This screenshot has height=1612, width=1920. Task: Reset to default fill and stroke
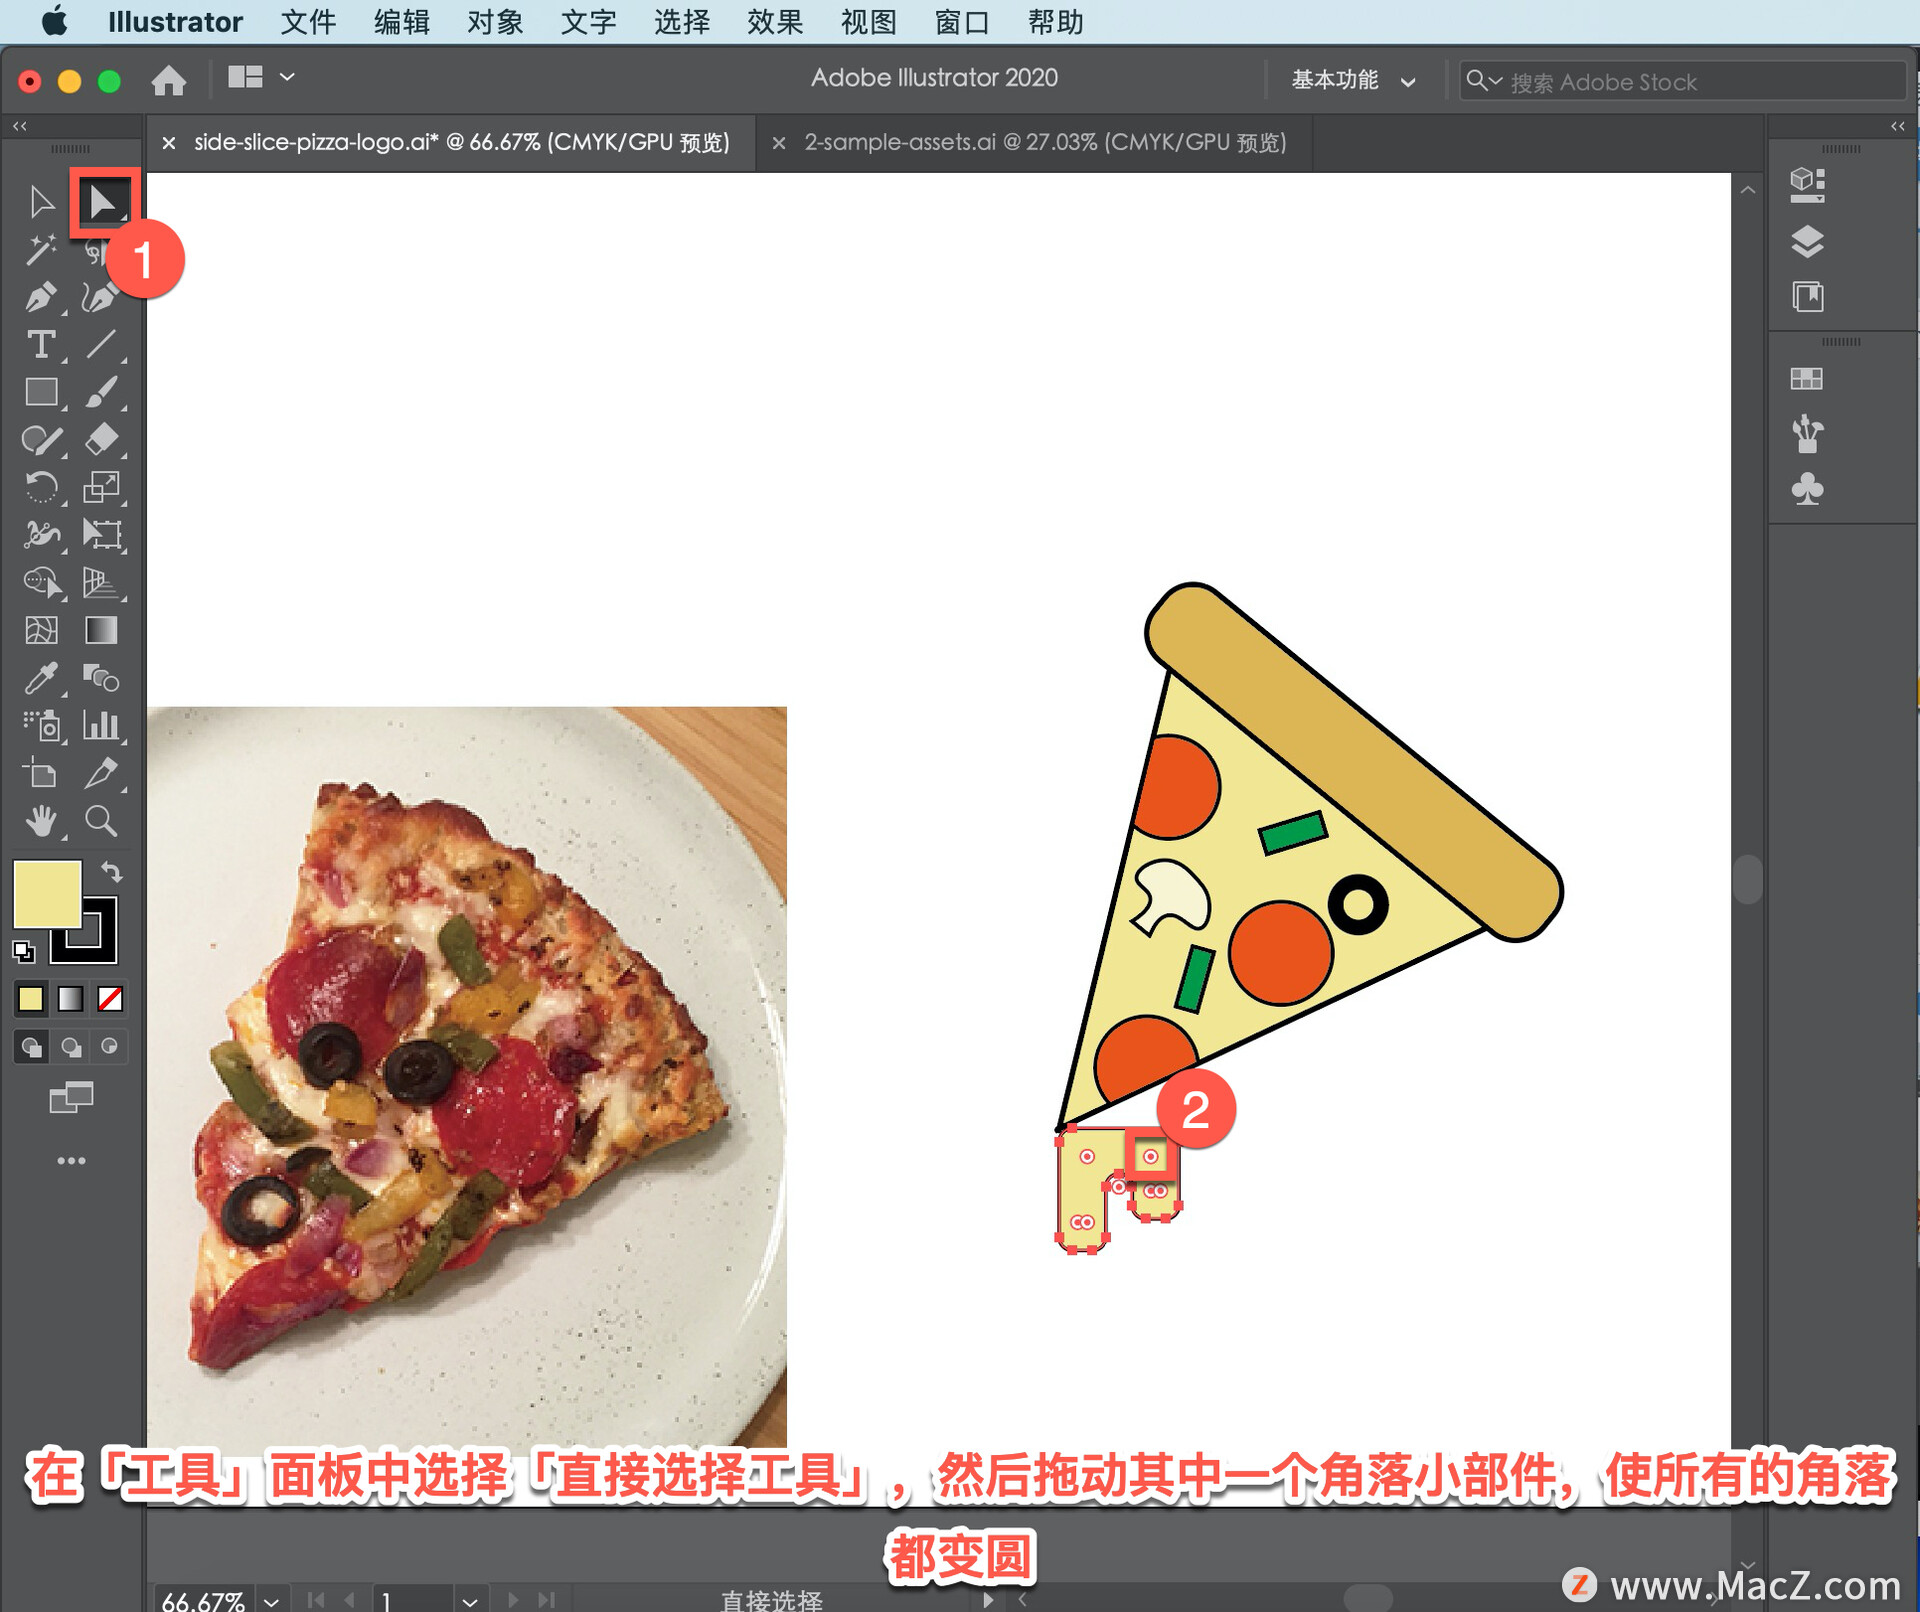coord(23,951)
